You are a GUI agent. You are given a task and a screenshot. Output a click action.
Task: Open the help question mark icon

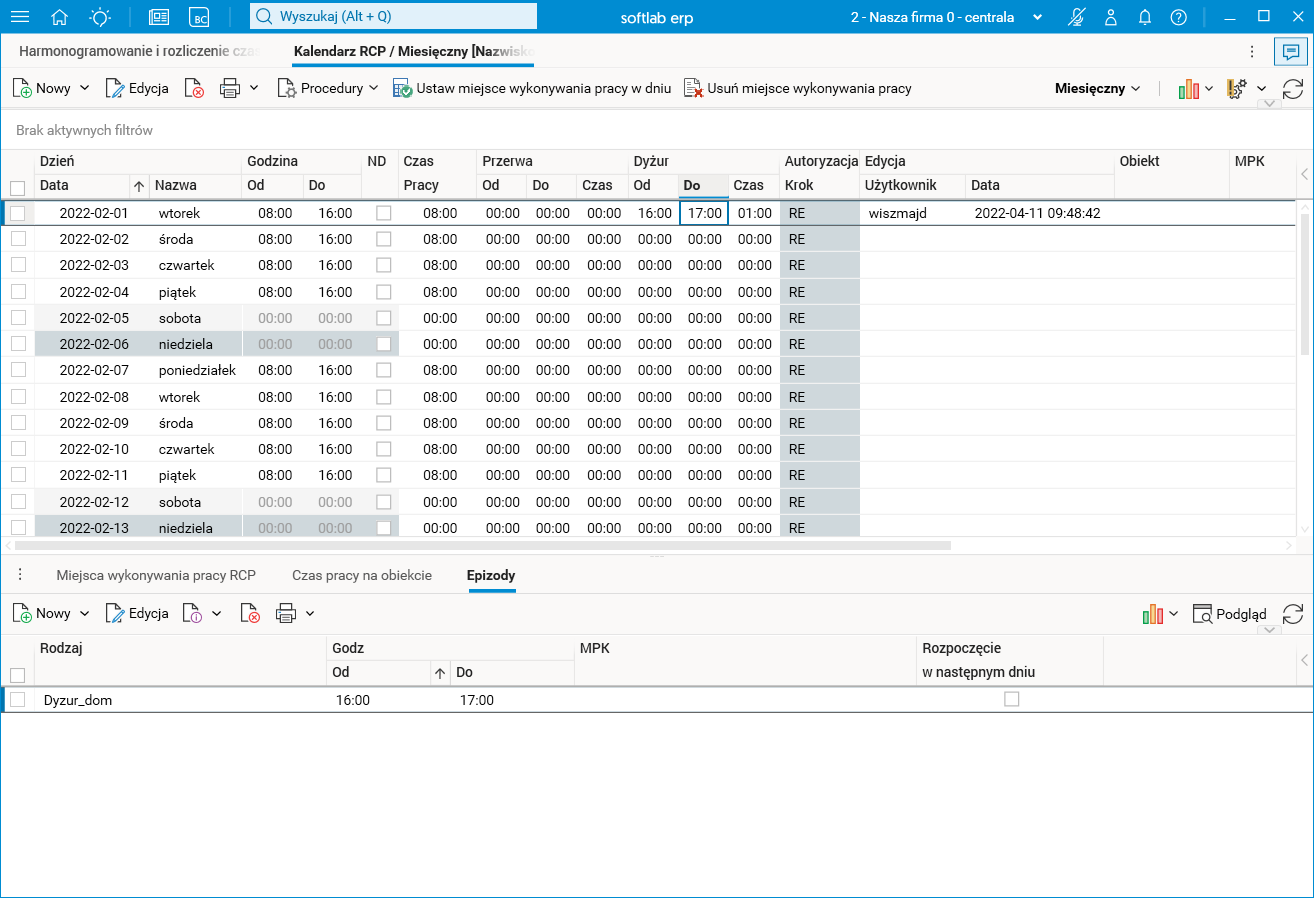1179,17
